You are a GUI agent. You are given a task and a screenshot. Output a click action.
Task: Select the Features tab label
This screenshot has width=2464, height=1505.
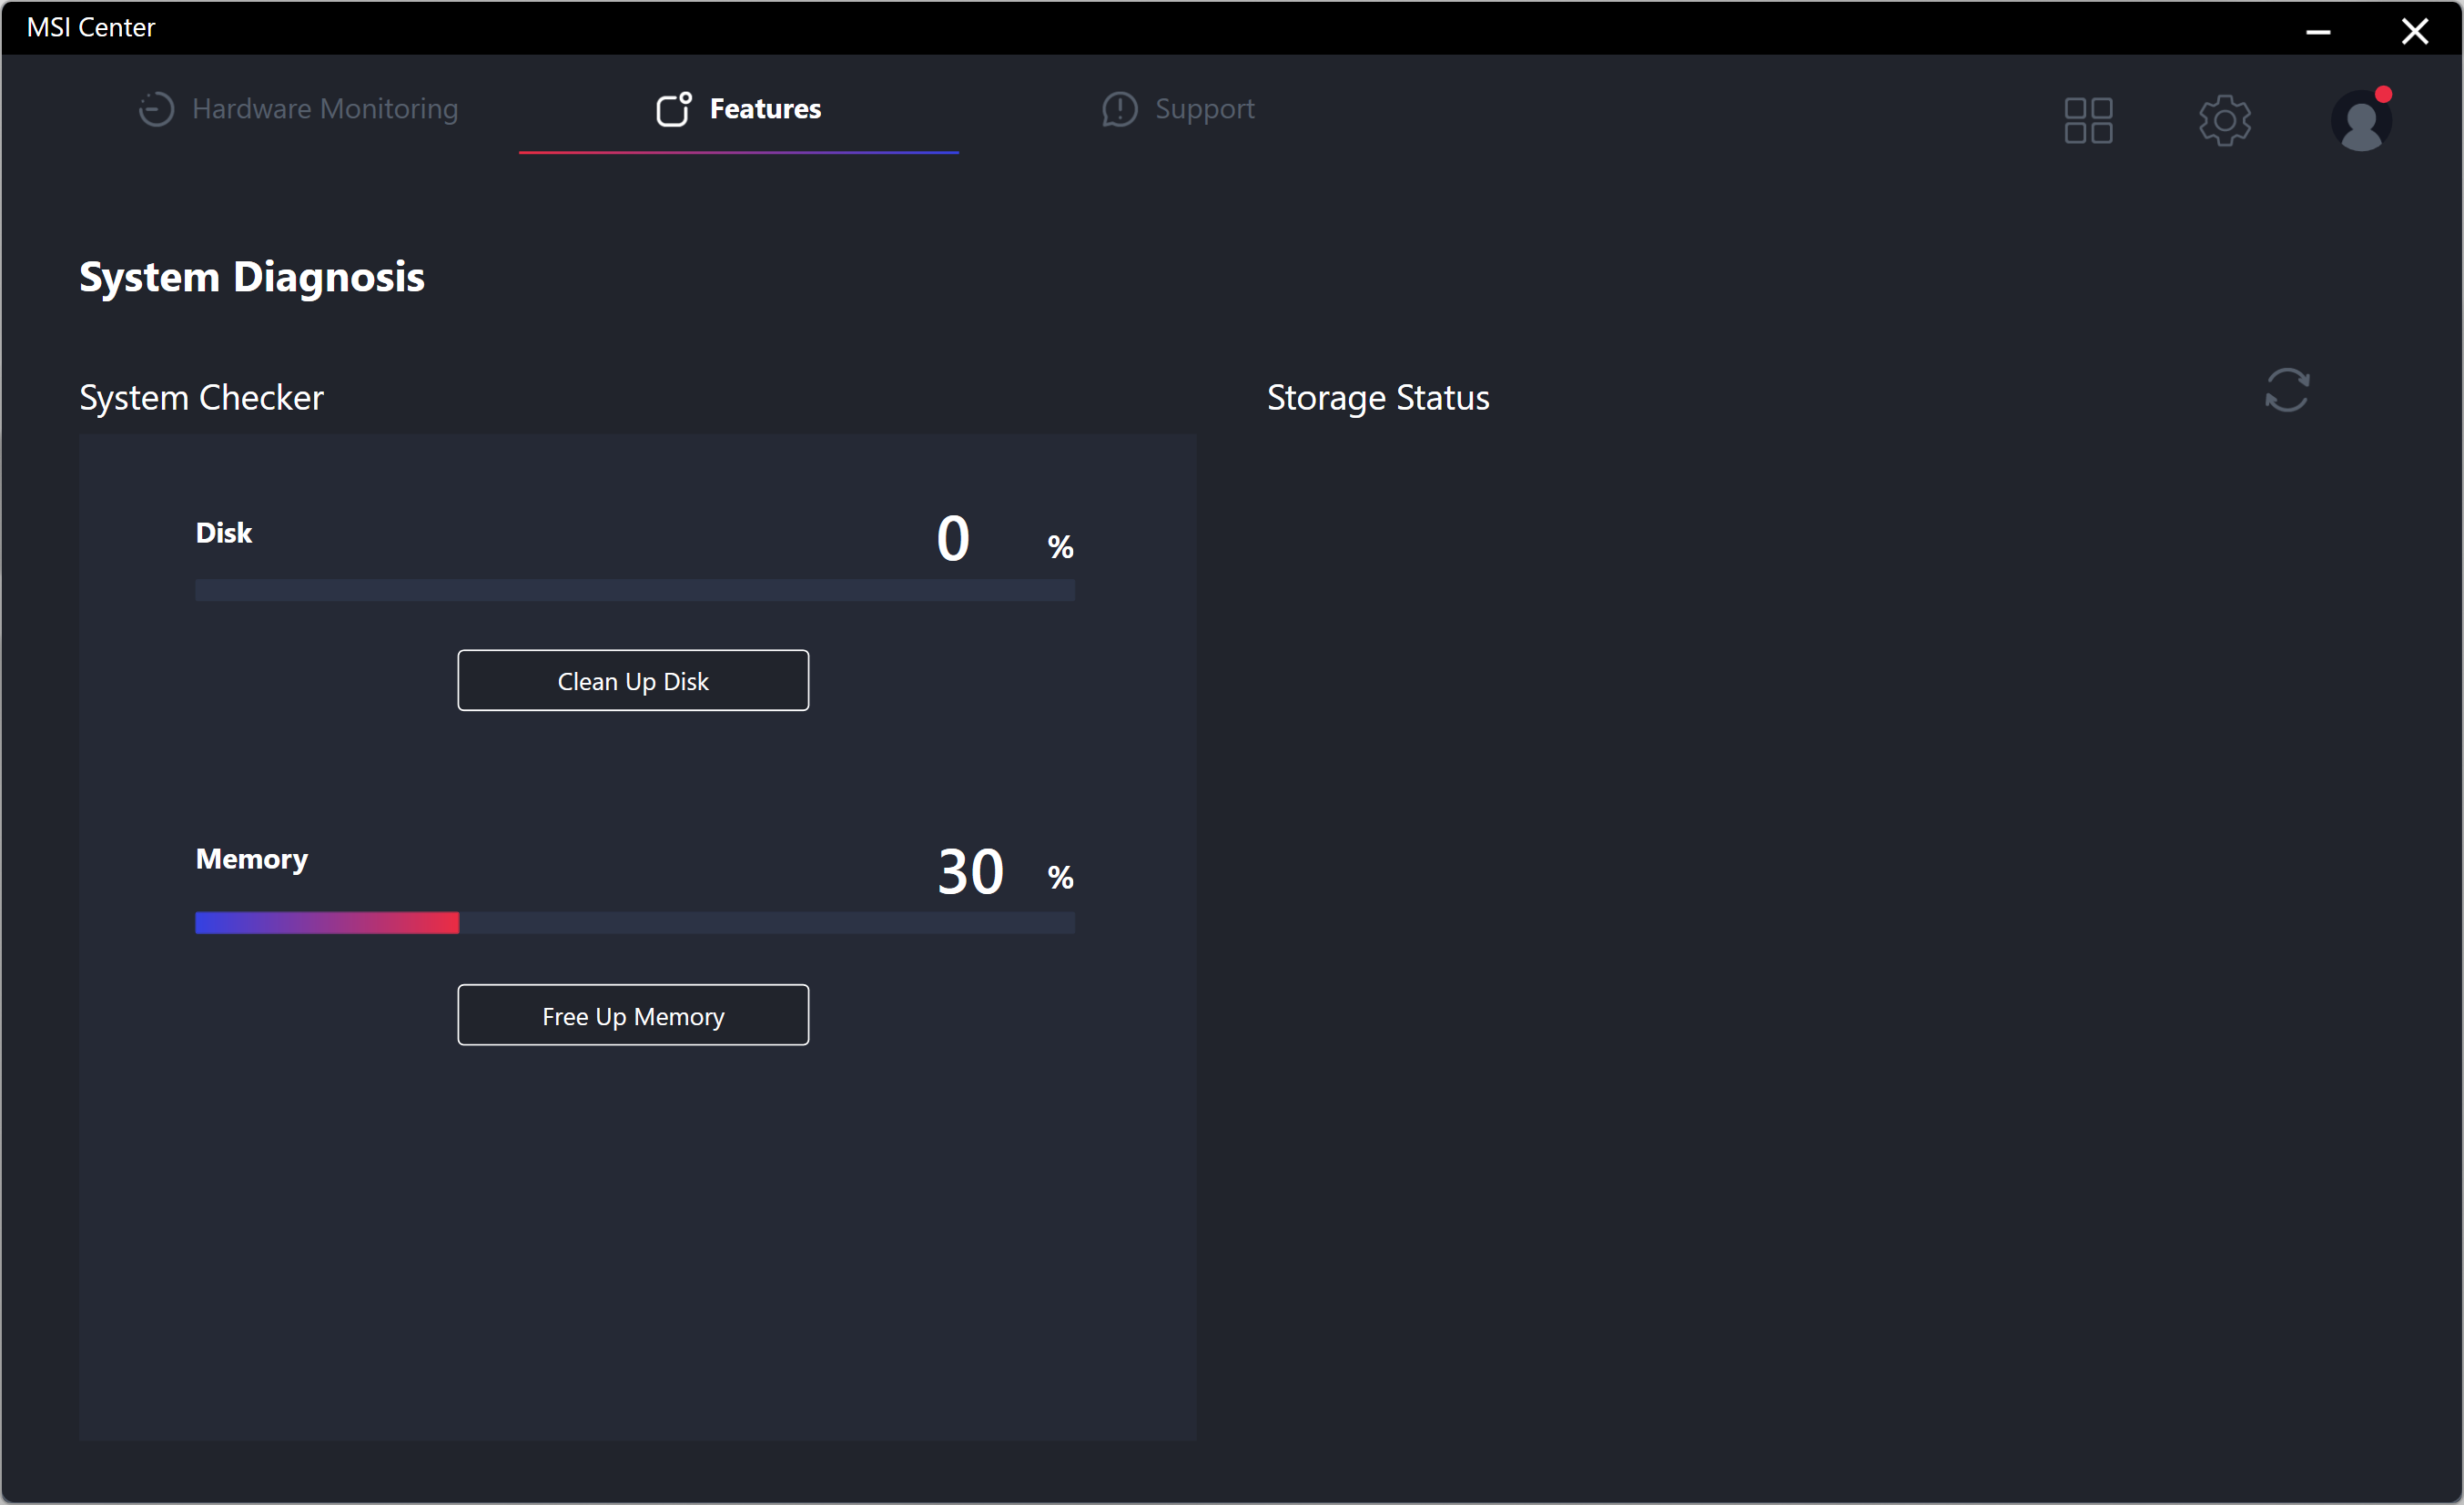point(765,109)
